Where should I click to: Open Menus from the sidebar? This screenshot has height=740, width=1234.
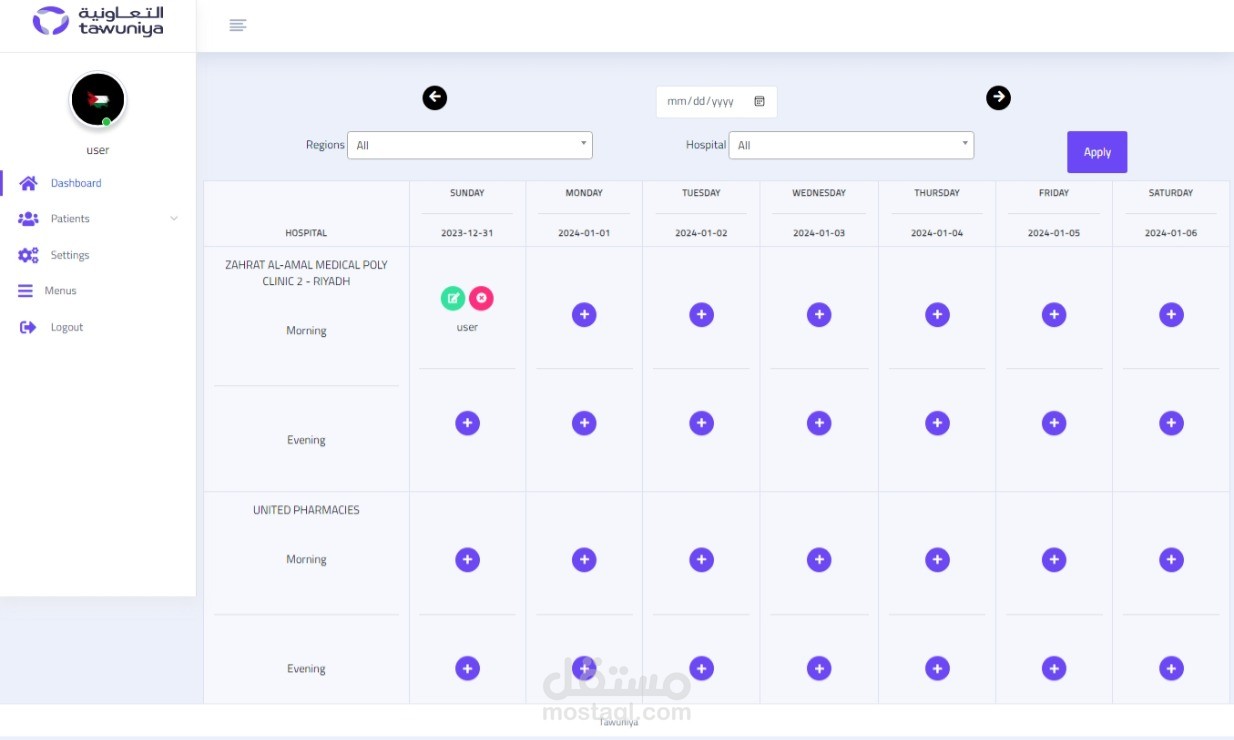pyautogui.click(x=60, y=291)
